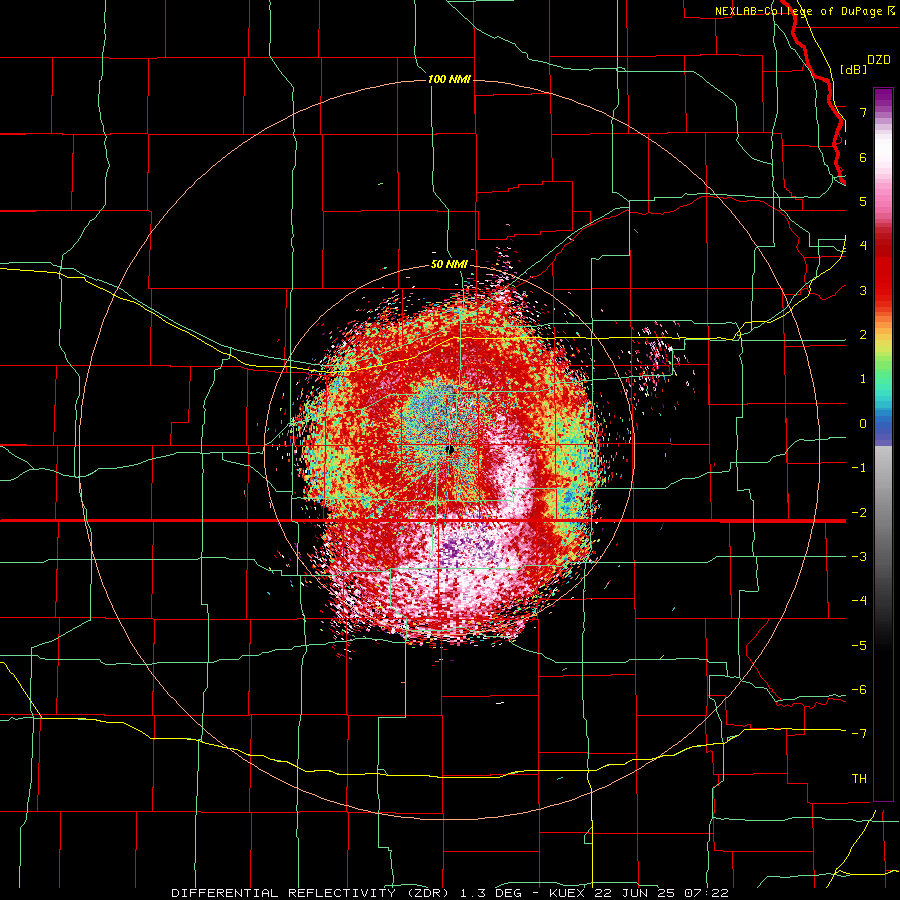Click the TH label on legend
Viewport: 900px width, 900px height.
pyautogui.click(x=859, y=779)
